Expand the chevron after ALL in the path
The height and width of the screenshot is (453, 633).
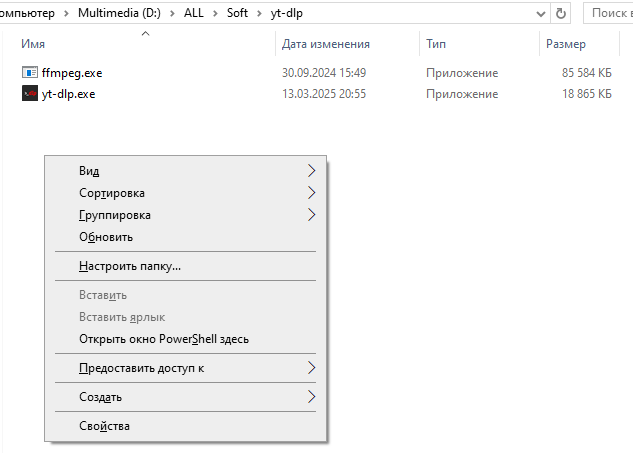215,14
